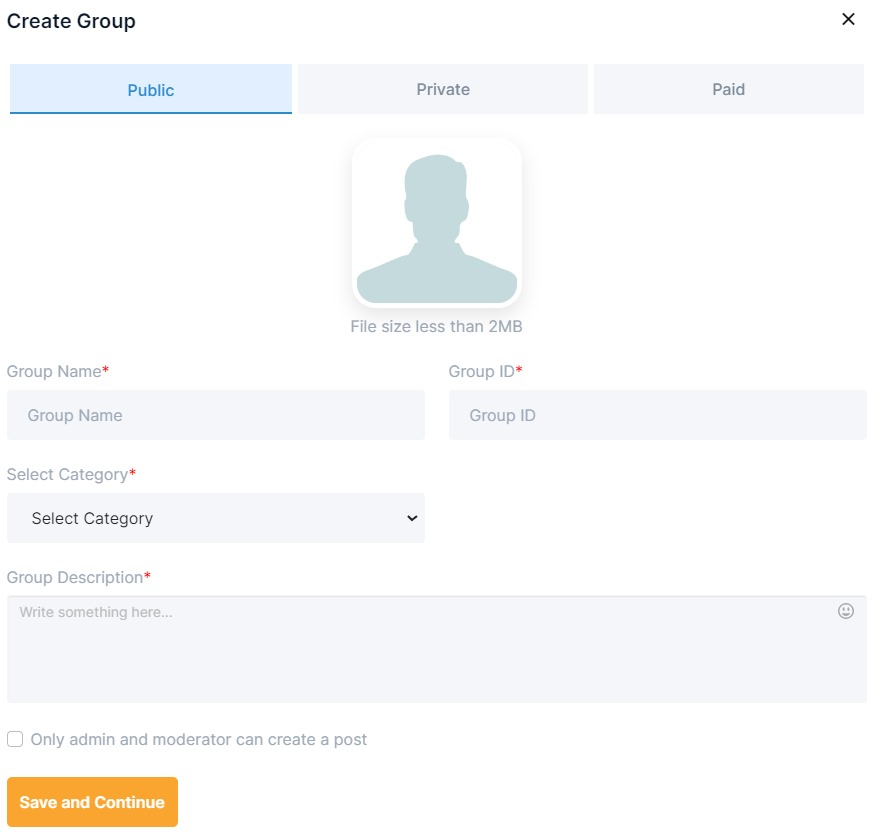Screen dimensions: 883x838
Task: Select the Paid group tab
Action: pos(728,89)
